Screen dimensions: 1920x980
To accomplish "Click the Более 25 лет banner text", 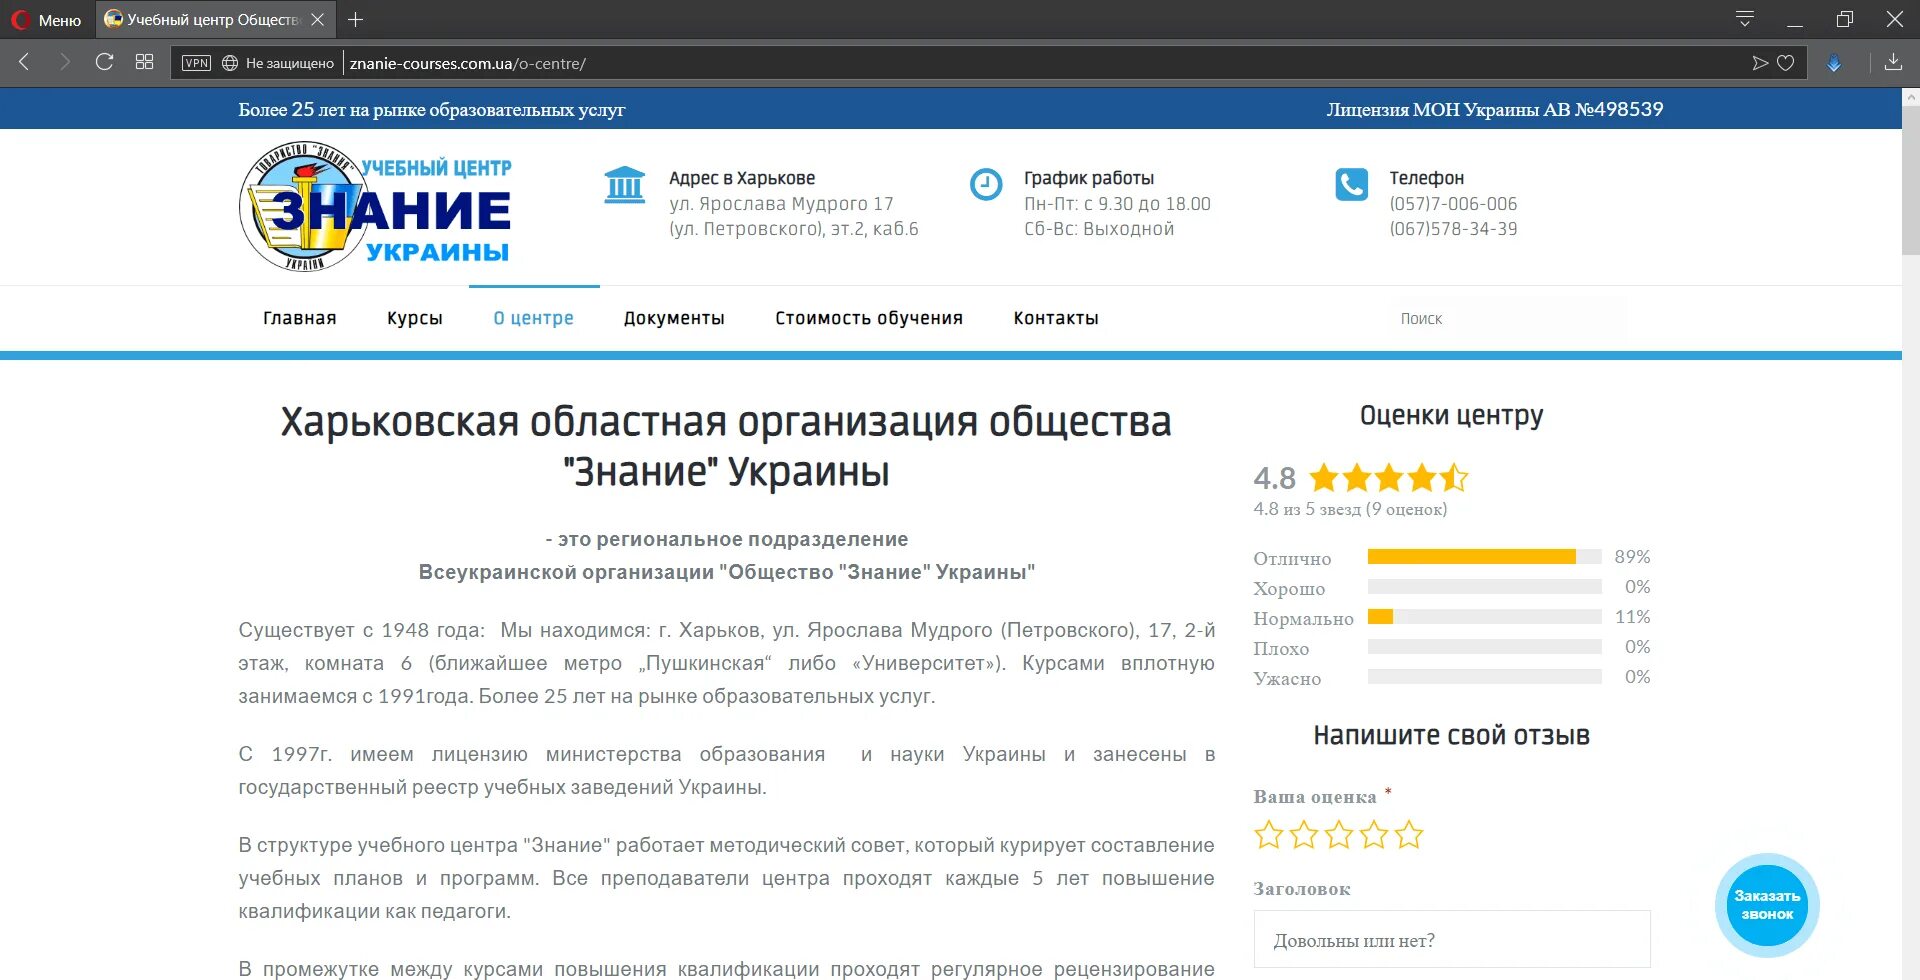I will click(432, 109).
